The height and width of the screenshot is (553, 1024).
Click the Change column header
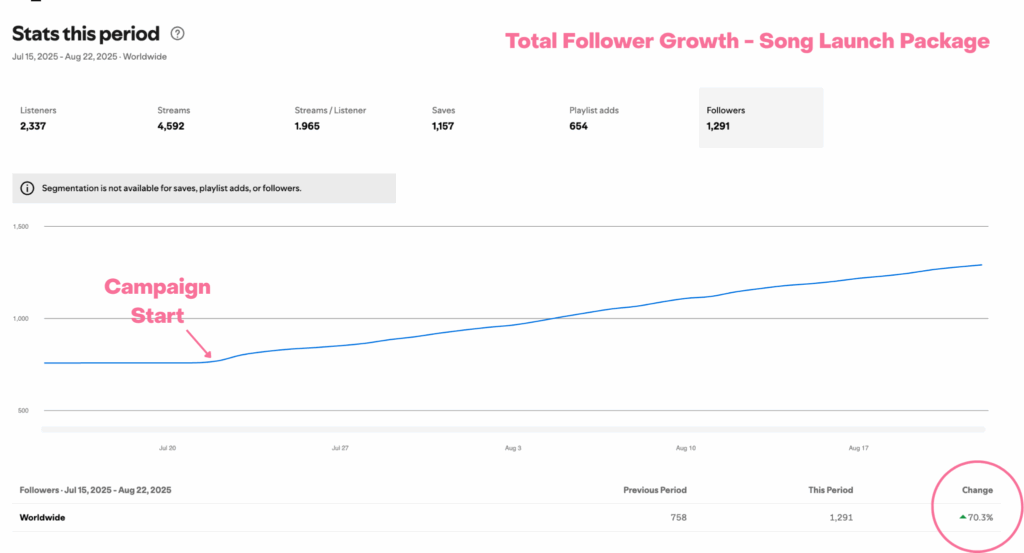pos(977,490)
